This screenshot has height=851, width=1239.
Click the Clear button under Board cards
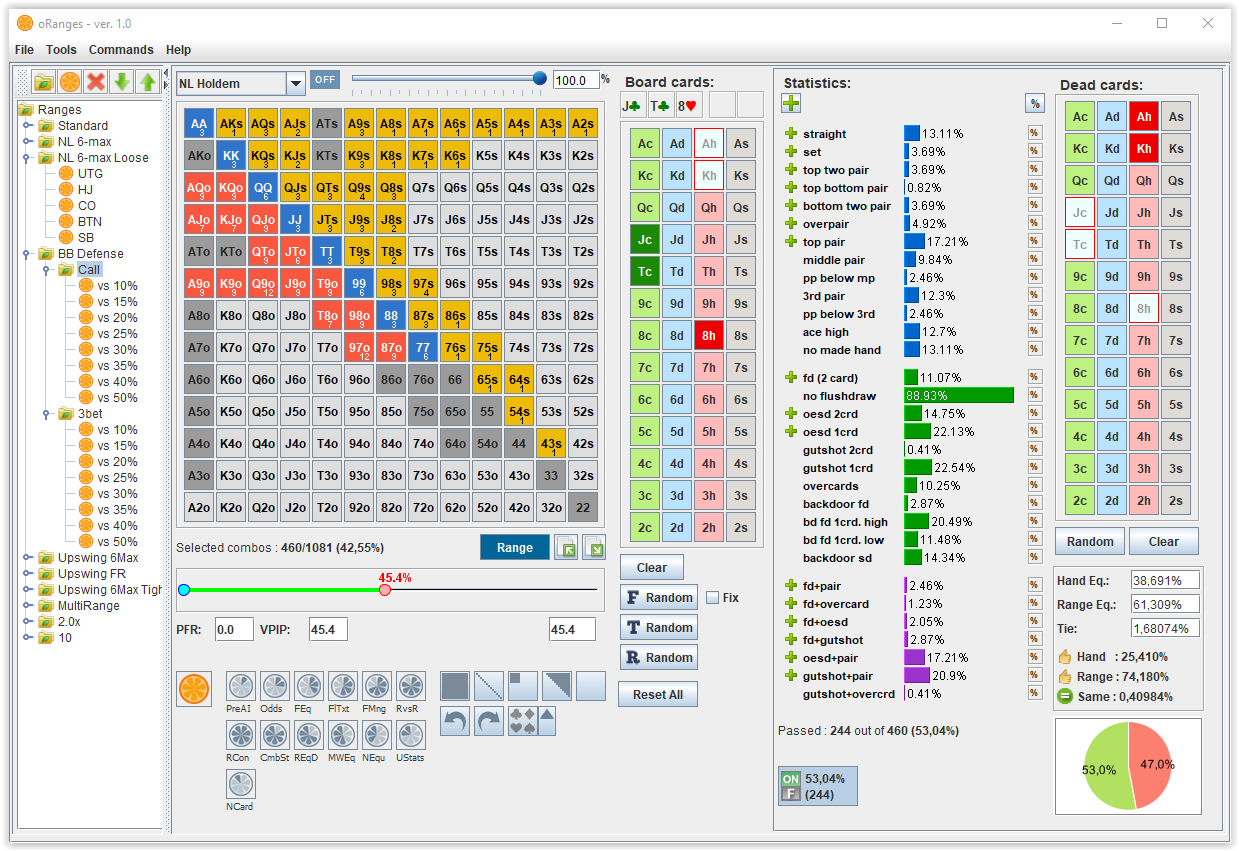pos(651,567)
